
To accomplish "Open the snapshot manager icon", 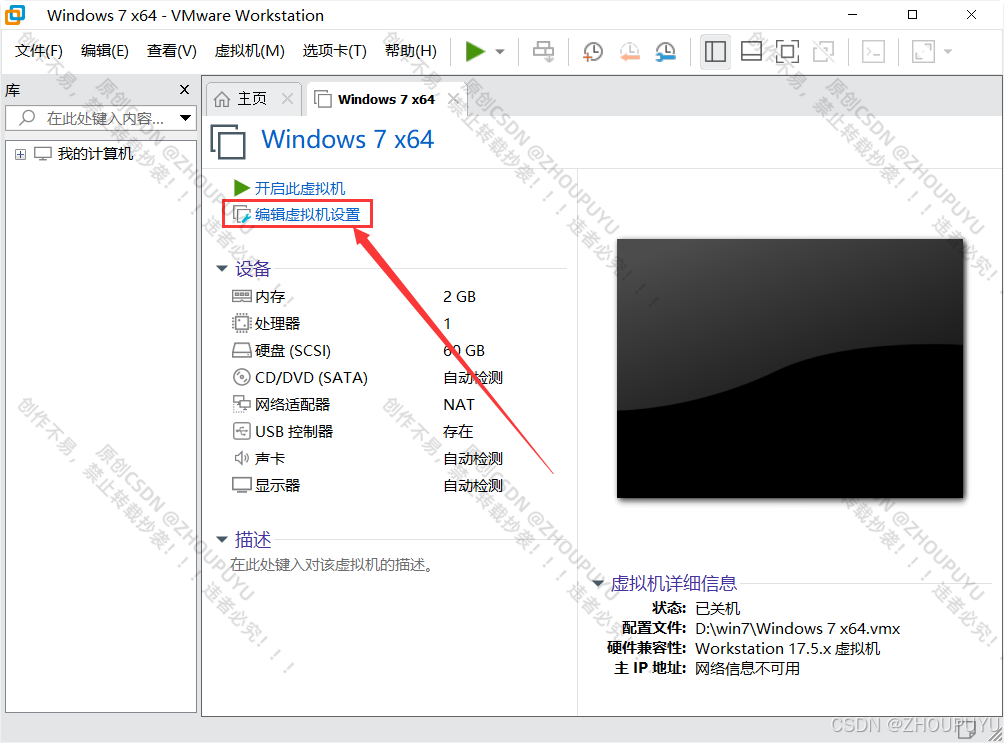I will click(666, 51).
